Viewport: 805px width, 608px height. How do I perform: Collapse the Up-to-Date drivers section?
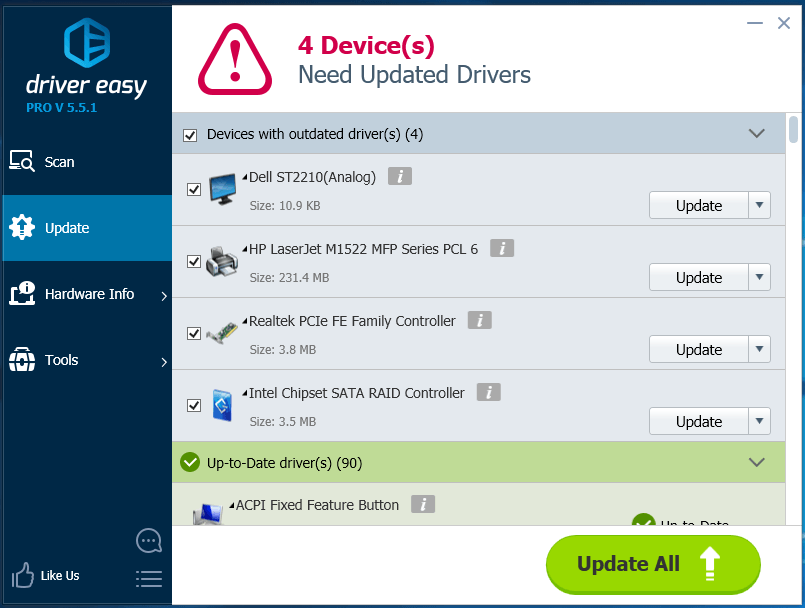point(756,462)
